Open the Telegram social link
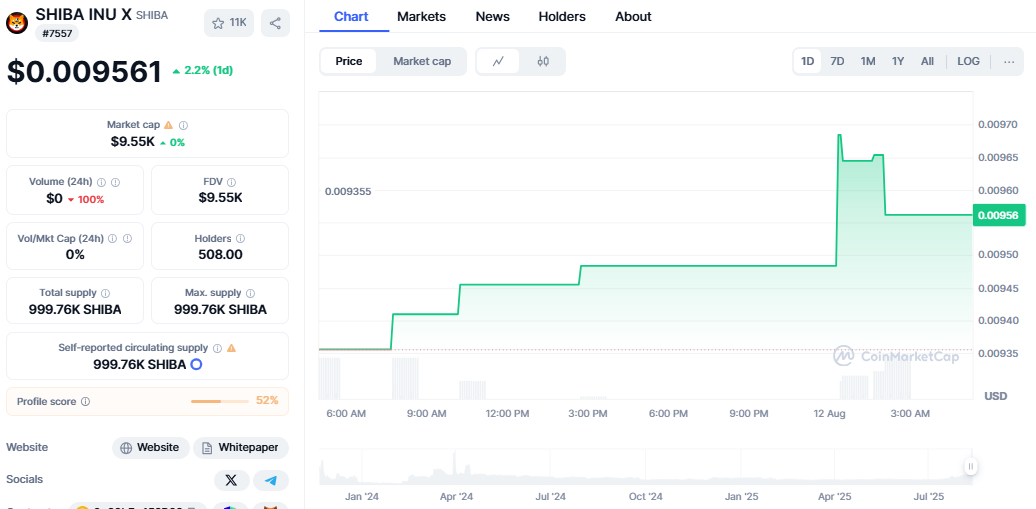Screen dimensions: 1036x509 [270, 480]
